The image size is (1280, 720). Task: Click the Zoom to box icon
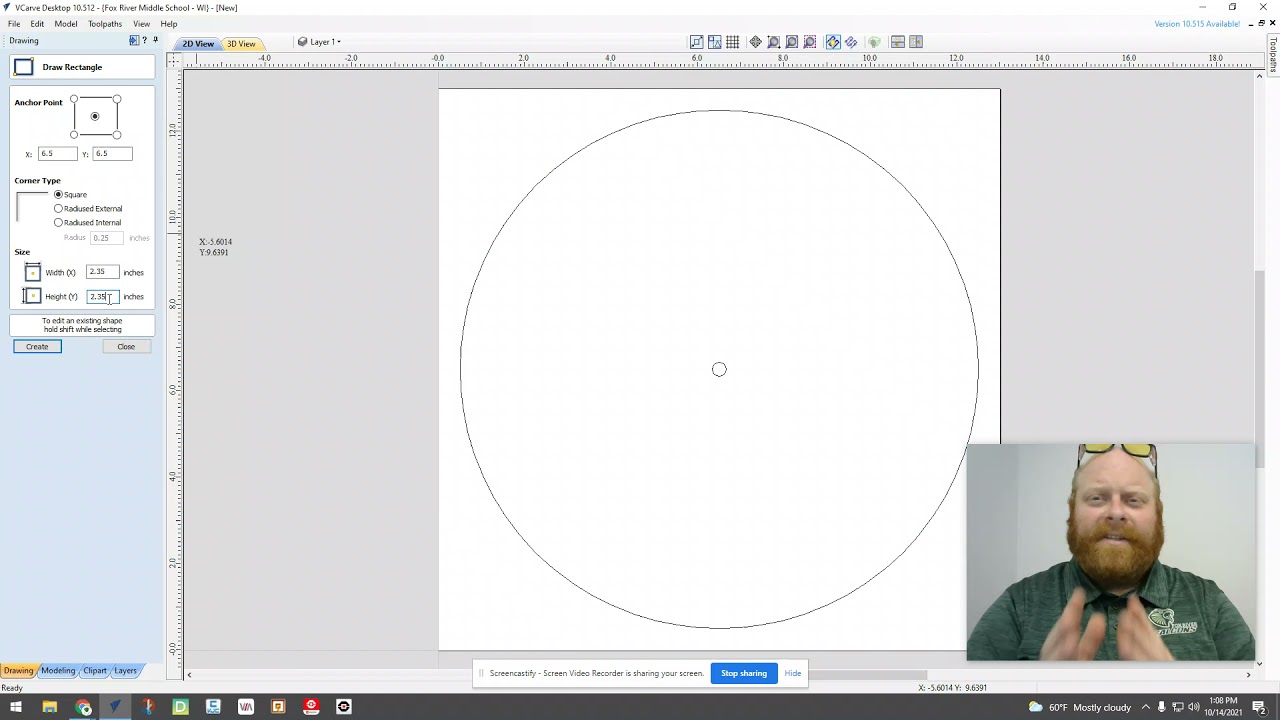tap(774, 42)
